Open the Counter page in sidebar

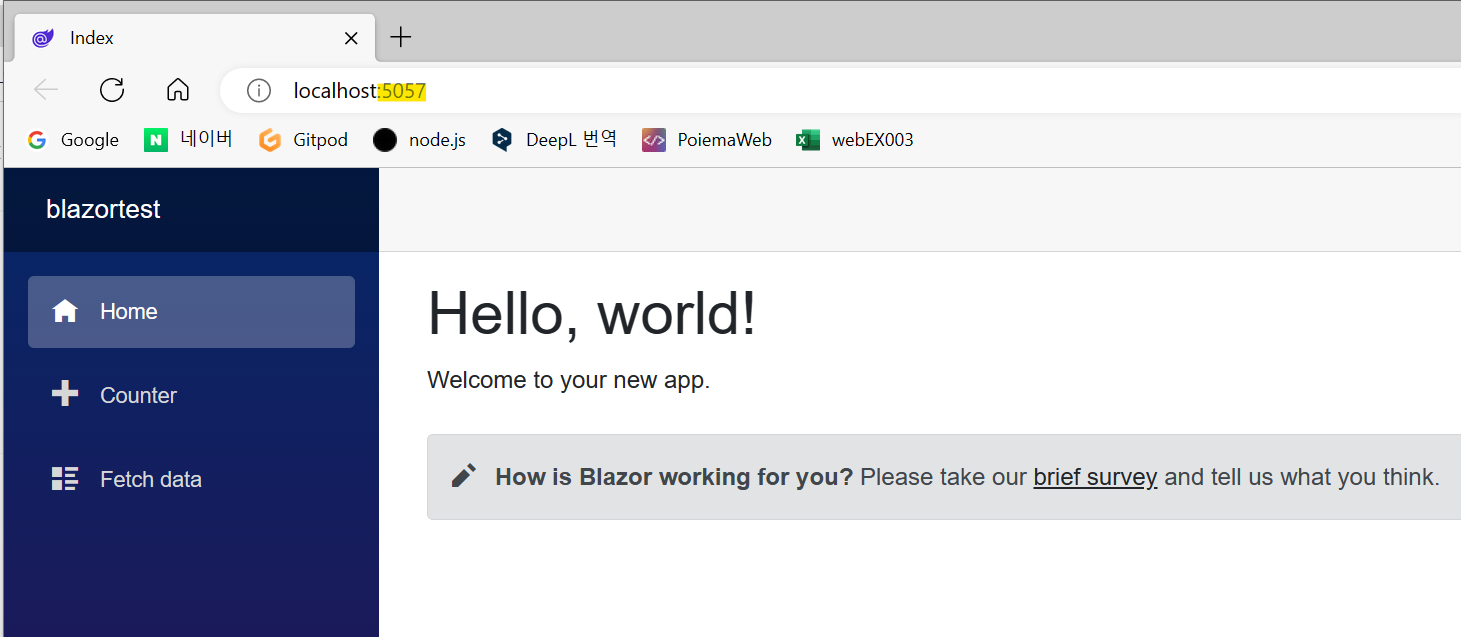(191, 395)
